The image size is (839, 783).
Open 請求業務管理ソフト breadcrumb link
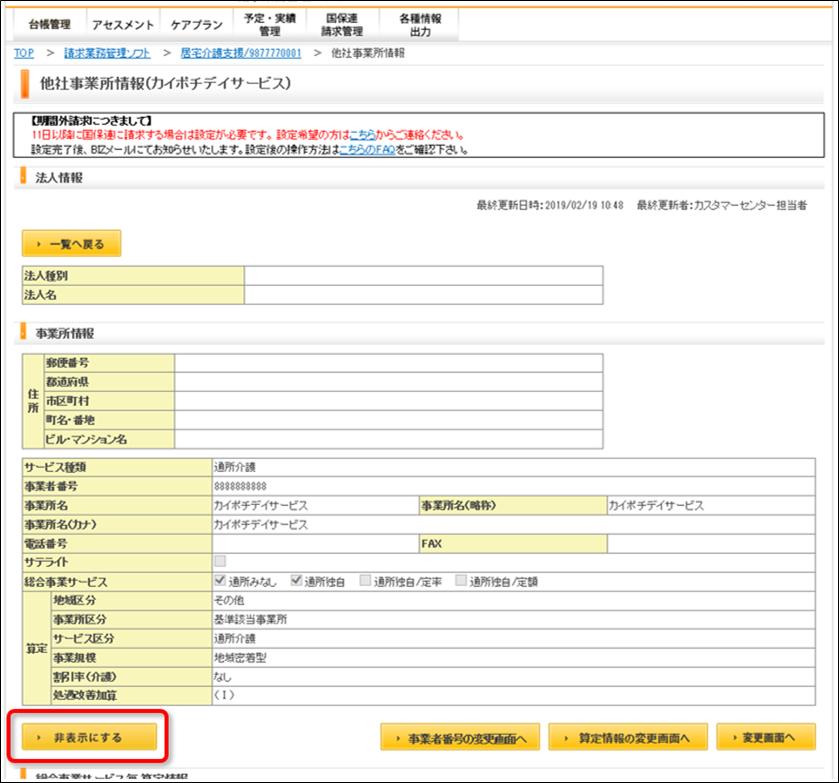point(107,53)
